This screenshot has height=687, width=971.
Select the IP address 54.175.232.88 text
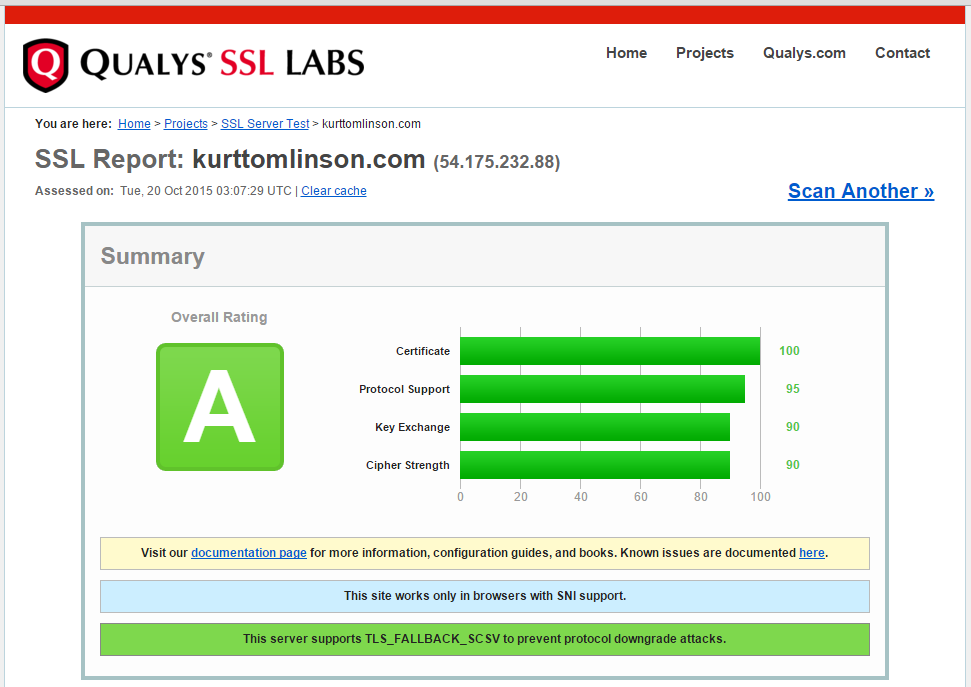pyautogui.click(x=497, y=162)
